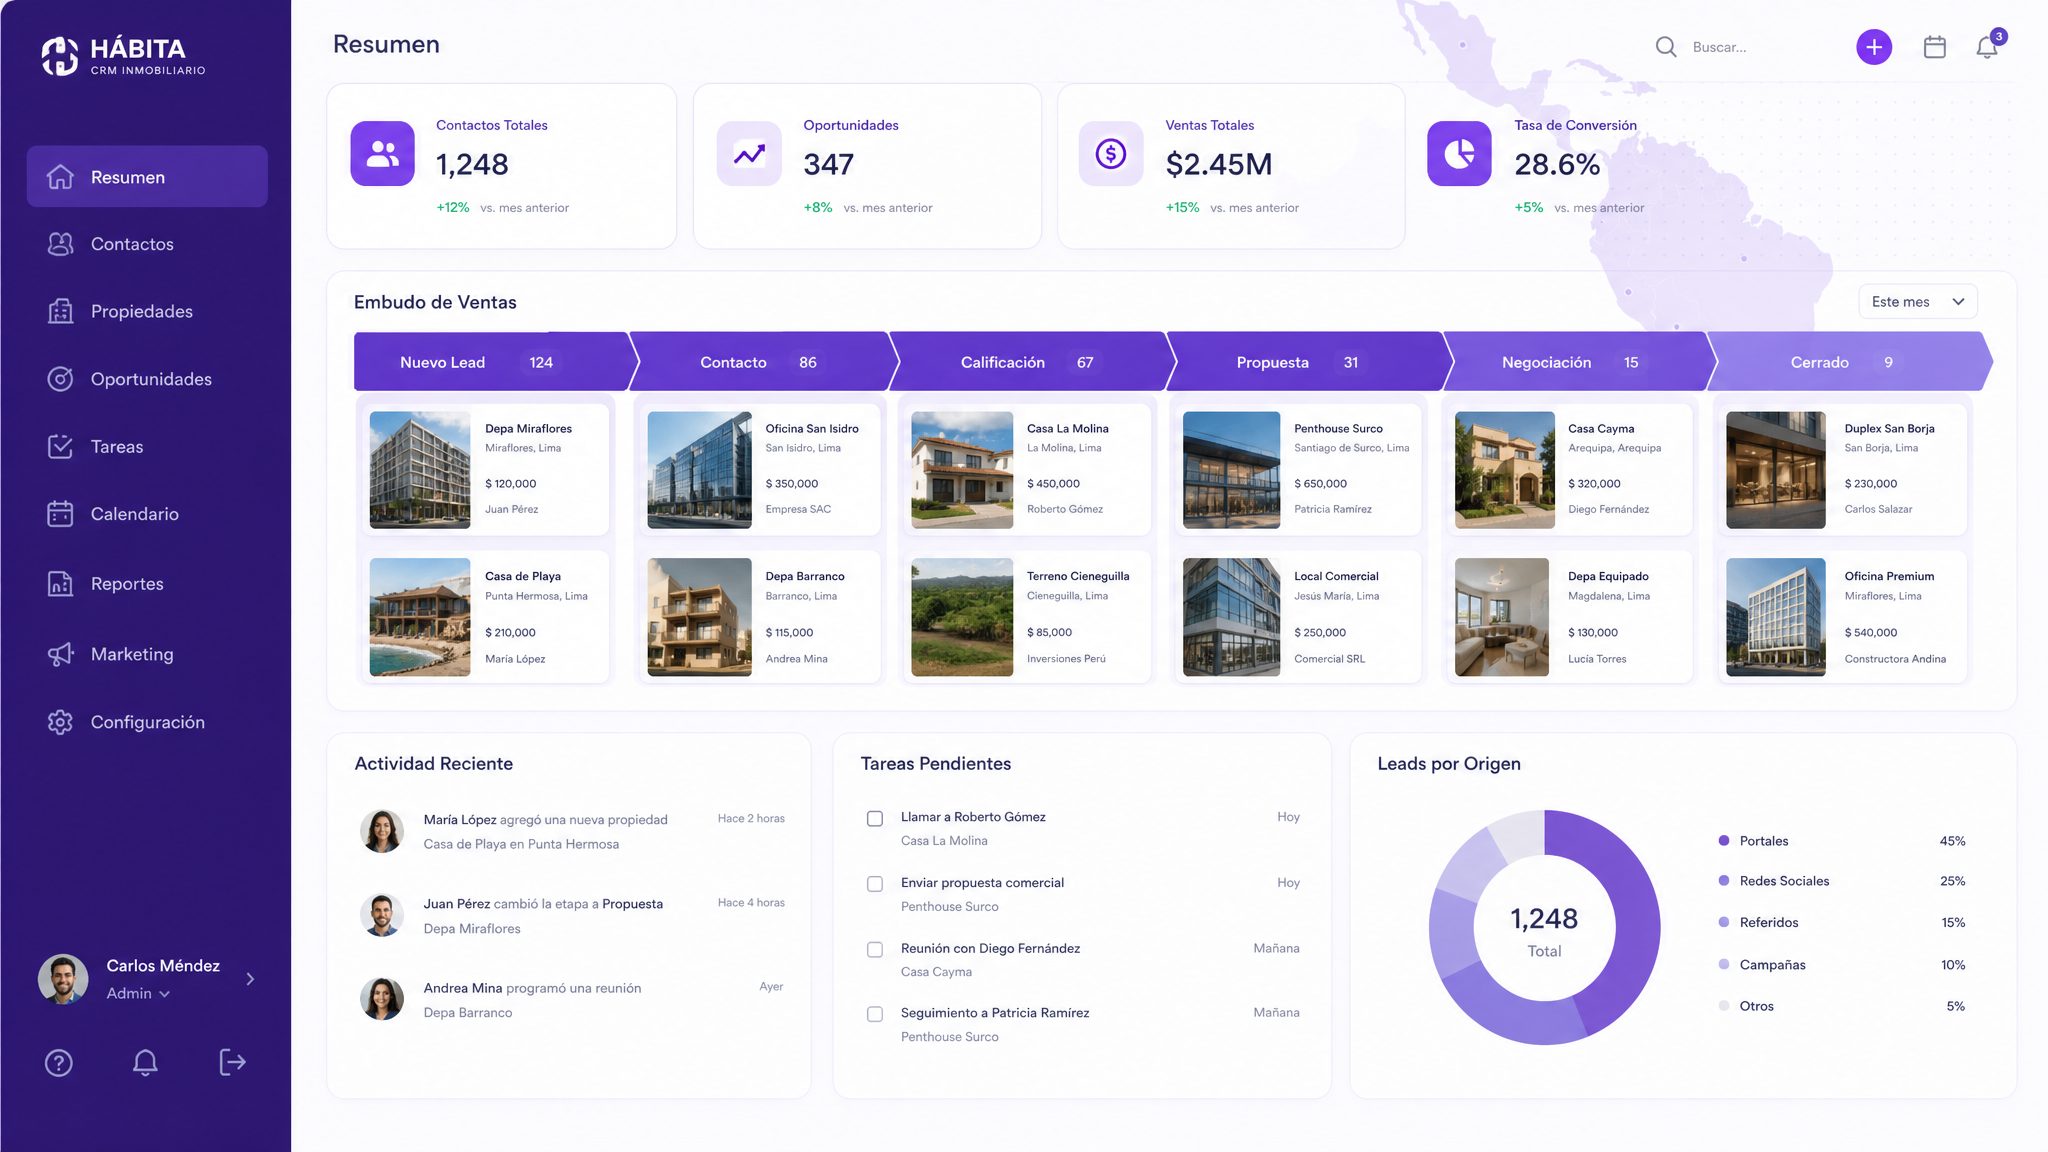Click Carlos Méndez profile photo
This screenshot has height=1152, width=2048.
pyautogui.click(x=63, y=979)
